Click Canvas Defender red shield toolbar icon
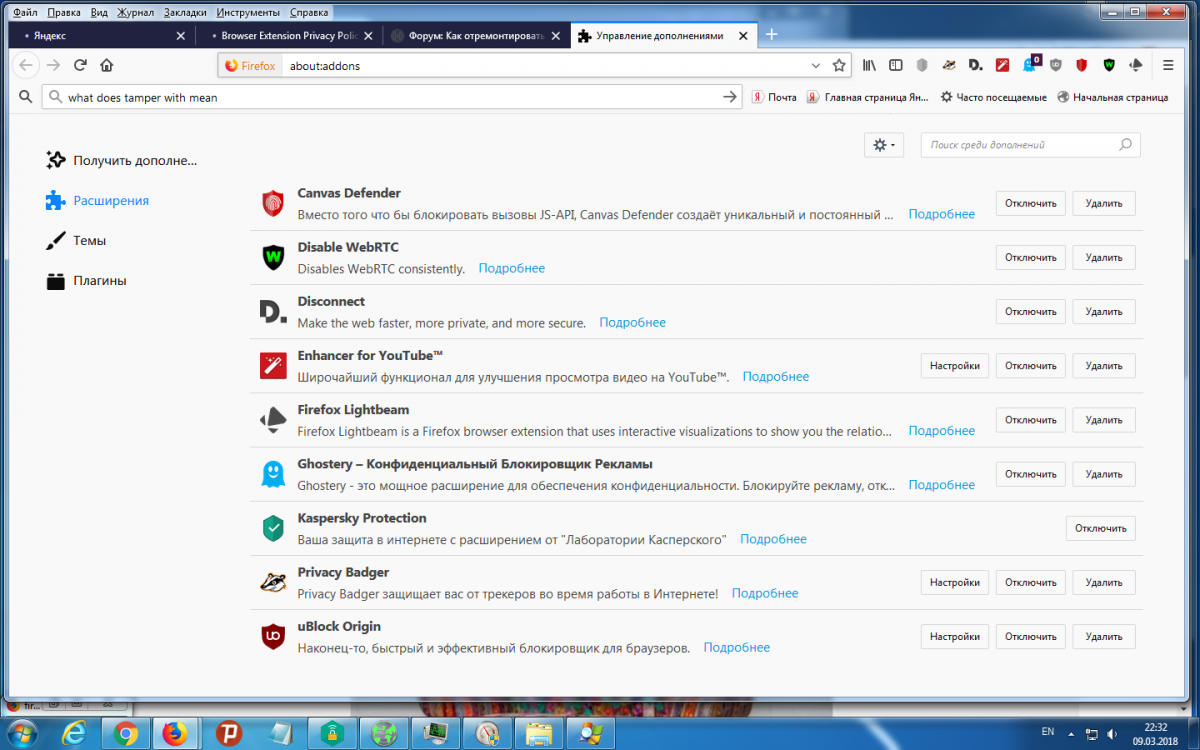The image size is (1200, 750). tap(1082, 65)
